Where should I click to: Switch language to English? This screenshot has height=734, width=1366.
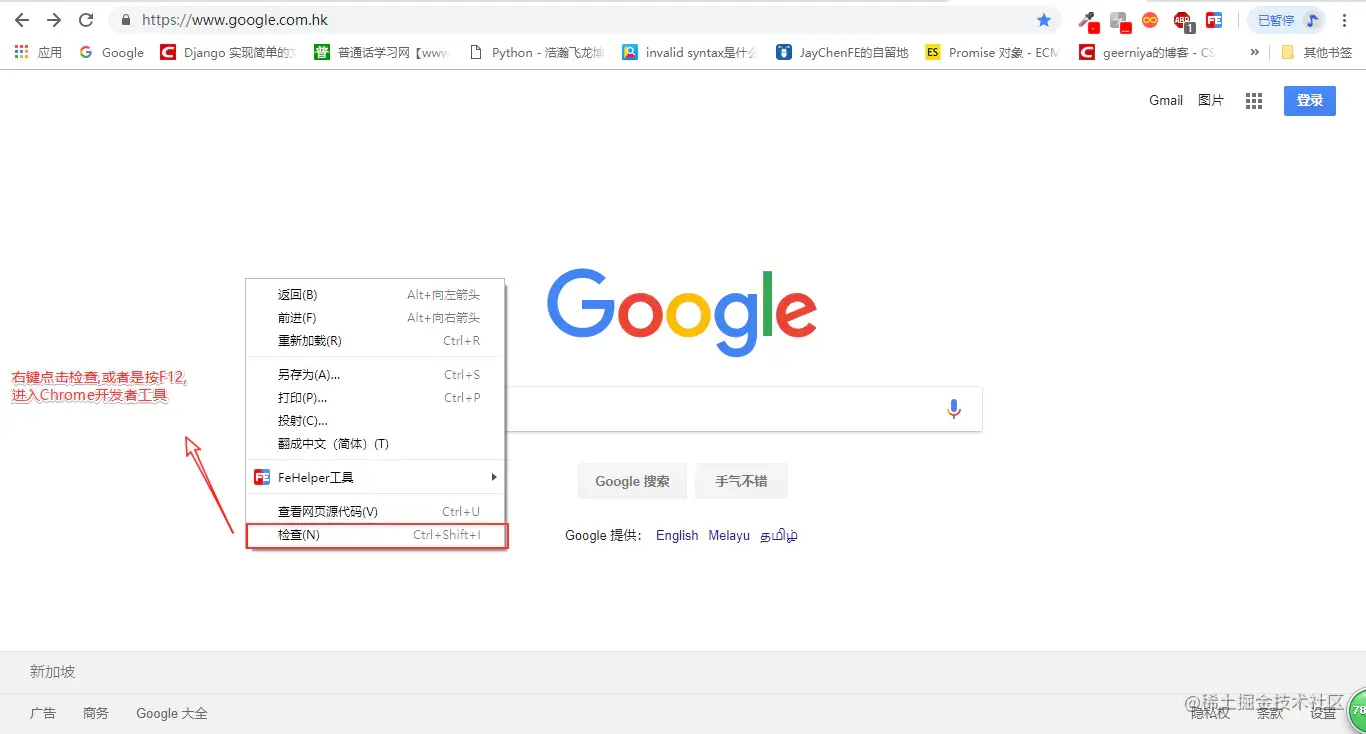pyautogui.click(x=677, y=536)
